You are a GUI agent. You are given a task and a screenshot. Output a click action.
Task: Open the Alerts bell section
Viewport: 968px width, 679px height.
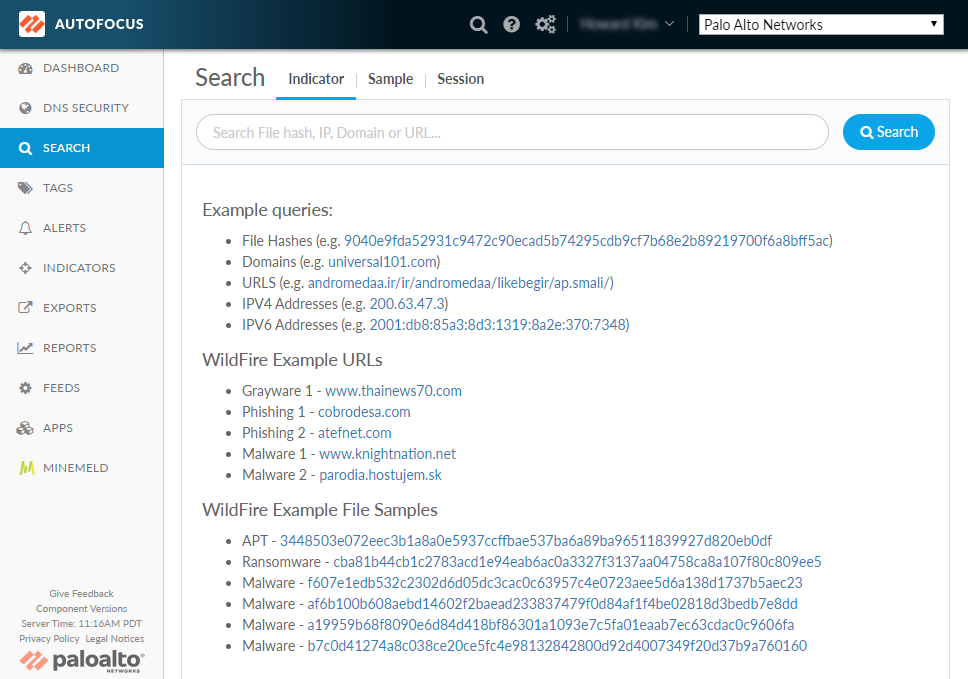point(64,228)
